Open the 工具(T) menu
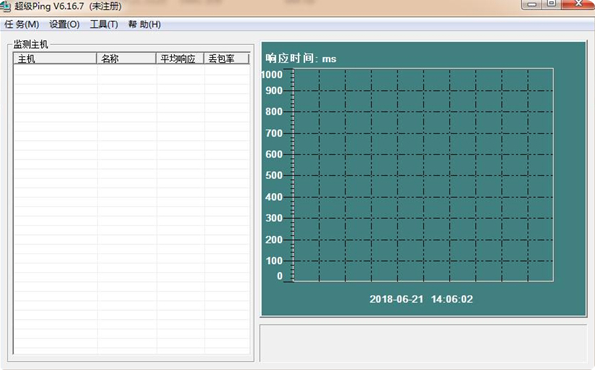The height and width of the screenshot is (370, 595). point(104,25)
